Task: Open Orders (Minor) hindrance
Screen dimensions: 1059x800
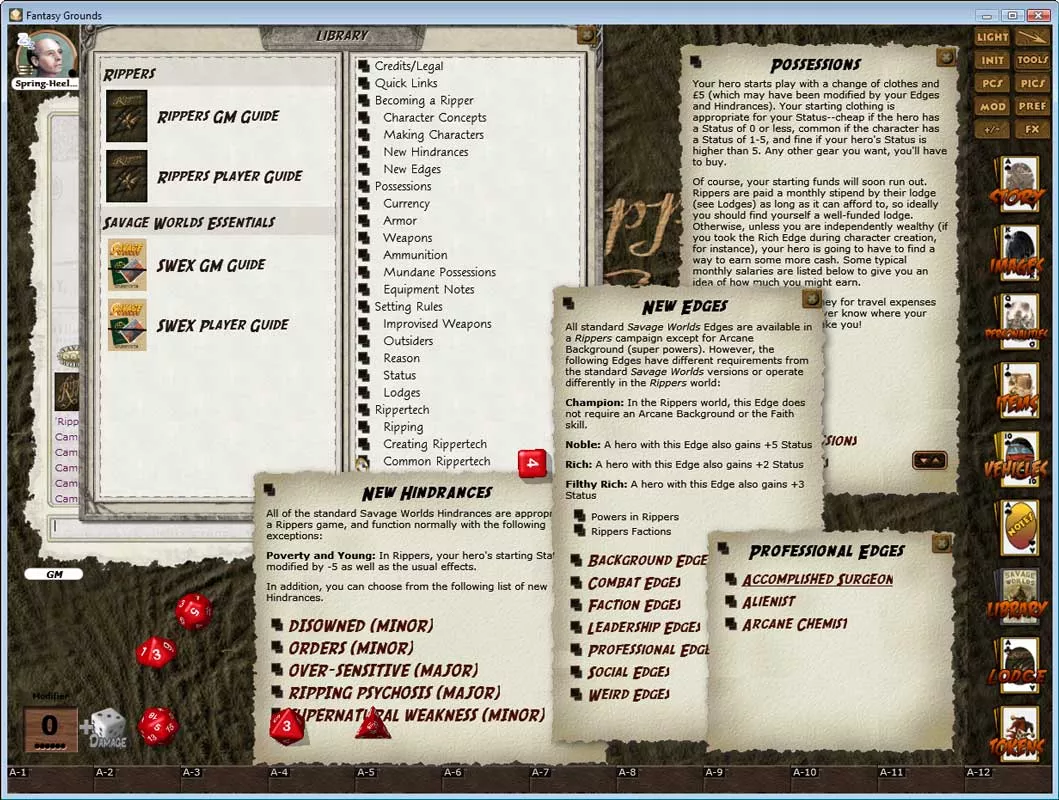Action: 351,648
